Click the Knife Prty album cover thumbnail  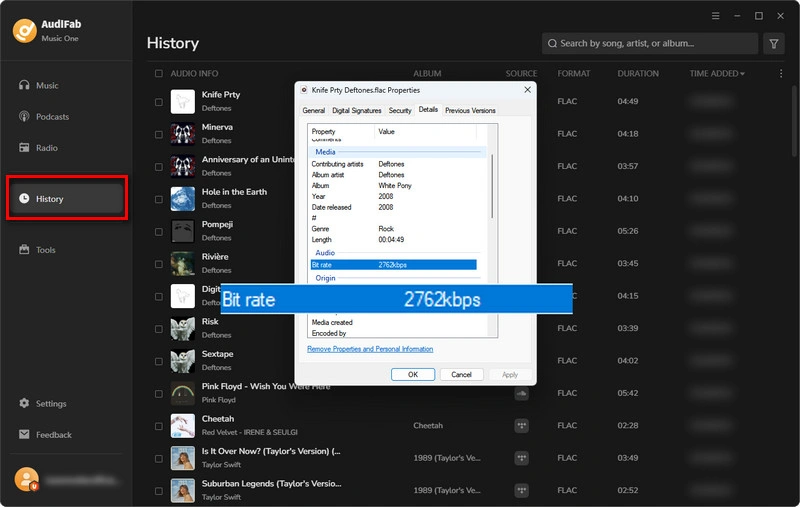[x=183, y=102]
